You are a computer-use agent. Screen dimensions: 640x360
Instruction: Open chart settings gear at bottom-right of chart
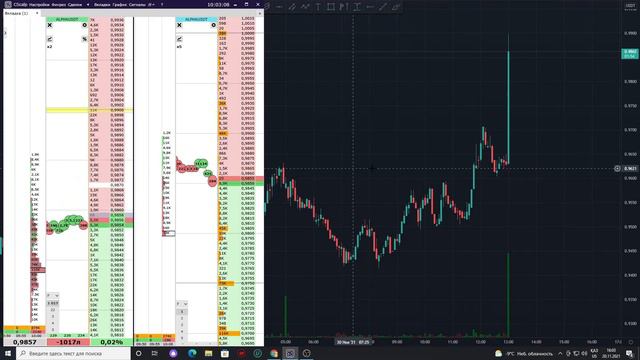coord(631,342)
